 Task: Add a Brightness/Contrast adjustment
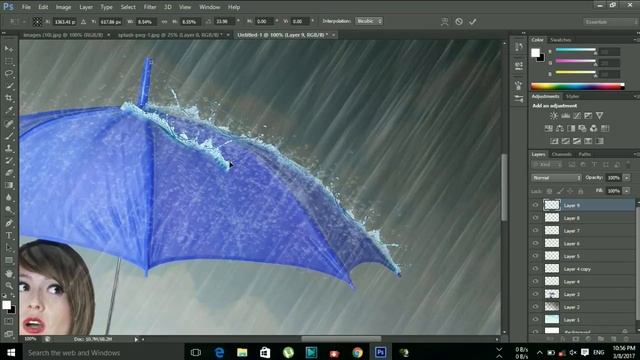[553, 116]
